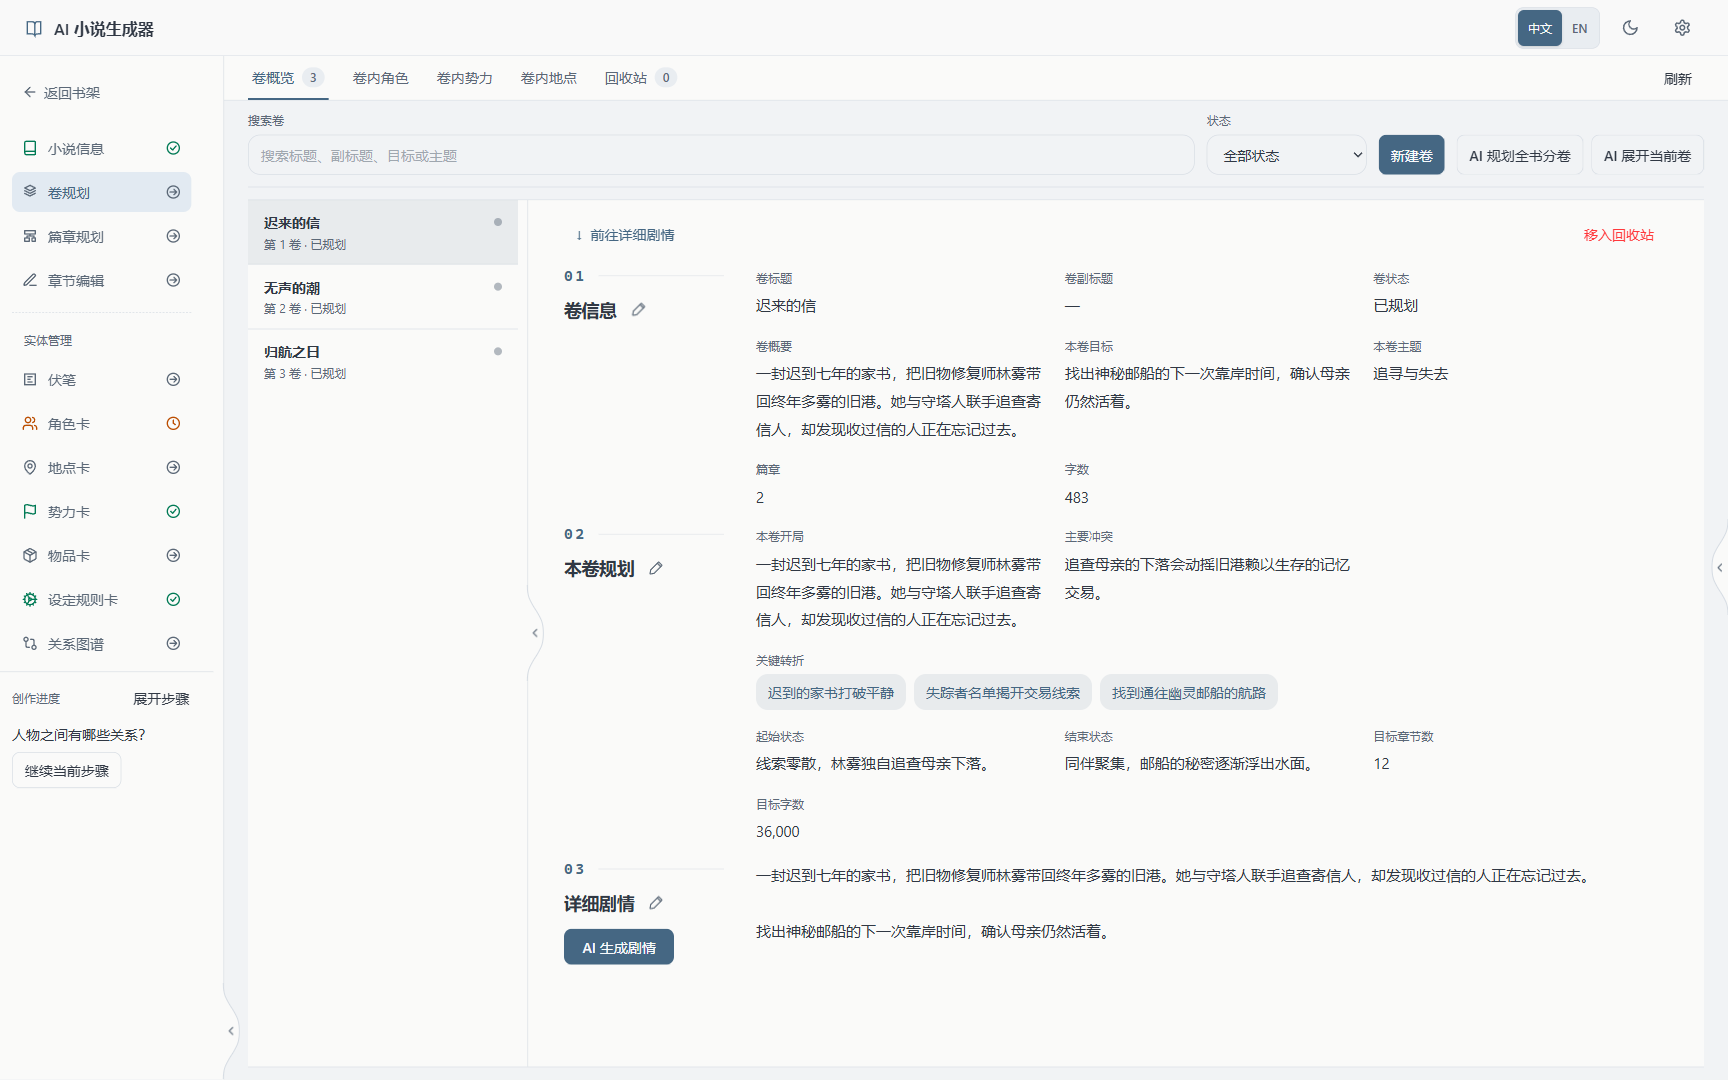Collapse the volume list panel chevron
Image resolution: width=1728 pixels, height=1080 pixels.
pos(535,633)
